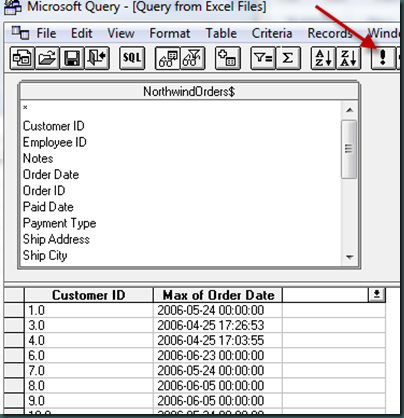Screen dimensions: 404x418
Task: Click the Return Data door icon
Action: click(97, 58)
